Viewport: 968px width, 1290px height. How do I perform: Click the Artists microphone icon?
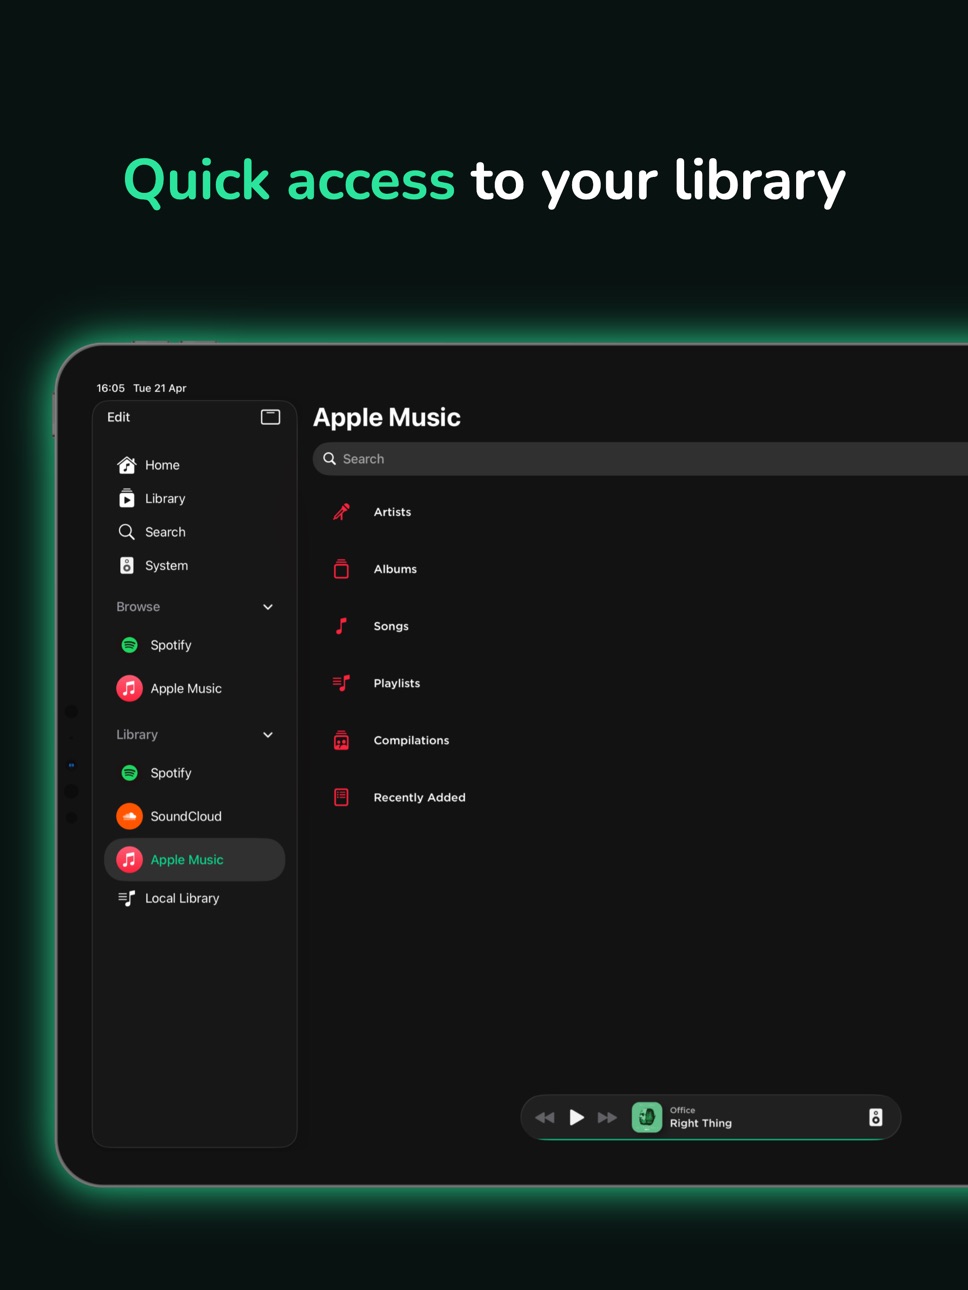click(341, 512)
